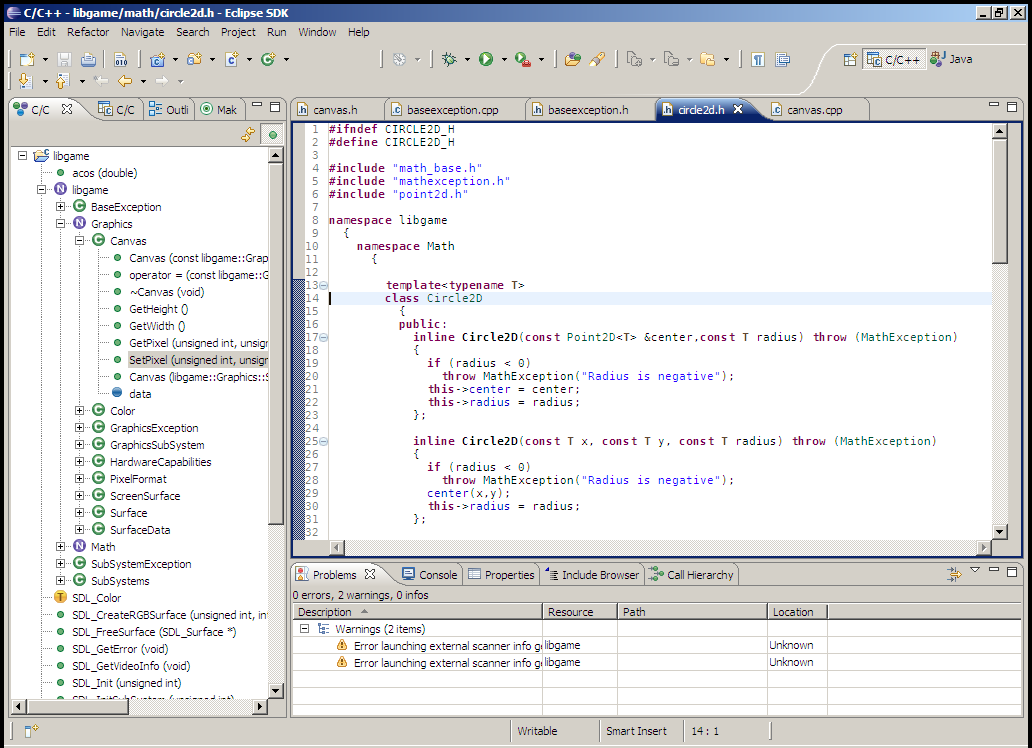Collapse code fold at line 25

323,441
